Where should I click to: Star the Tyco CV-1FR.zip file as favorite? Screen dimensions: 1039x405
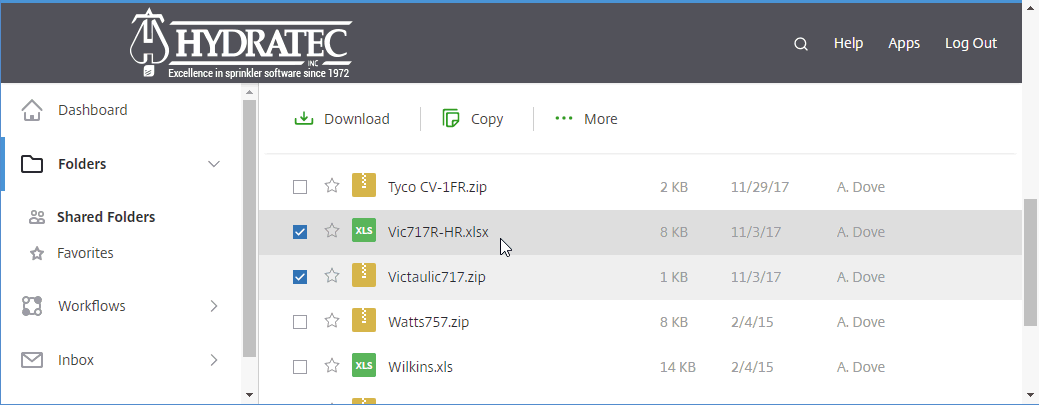click(x=332, y=186)
